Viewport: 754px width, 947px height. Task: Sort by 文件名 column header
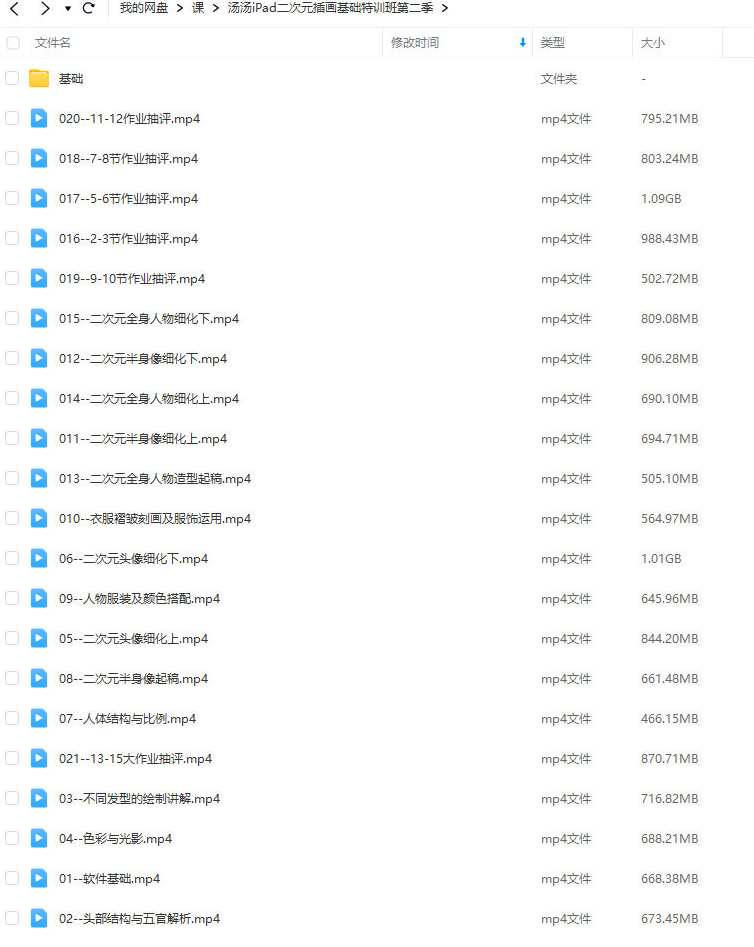point(53,43)
